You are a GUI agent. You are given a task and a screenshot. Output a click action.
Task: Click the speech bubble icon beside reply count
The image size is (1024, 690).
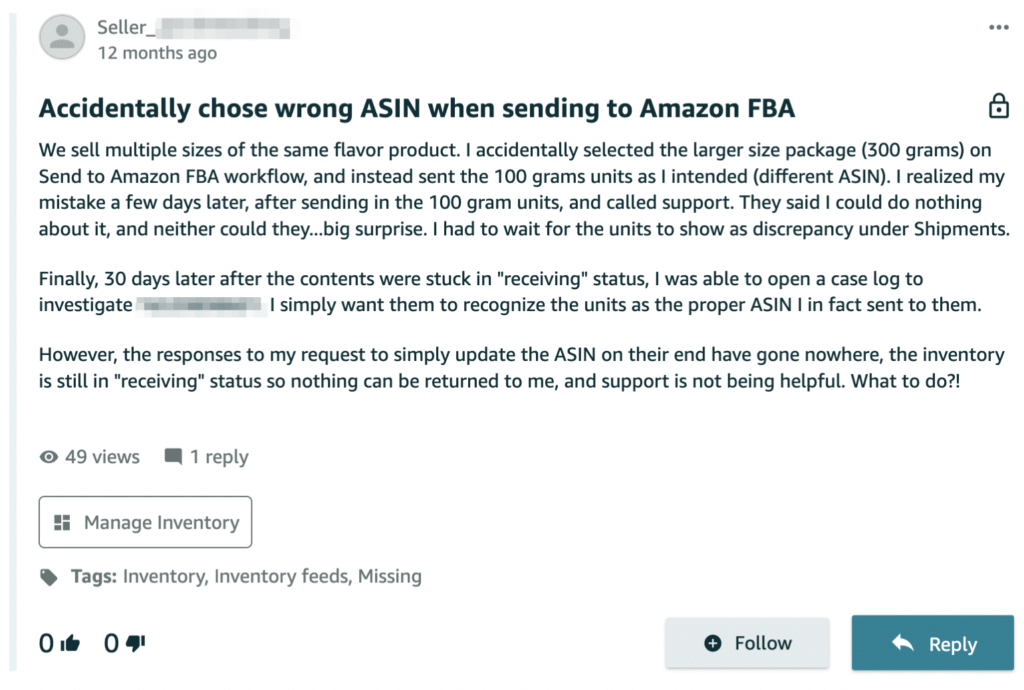(173, 457)
